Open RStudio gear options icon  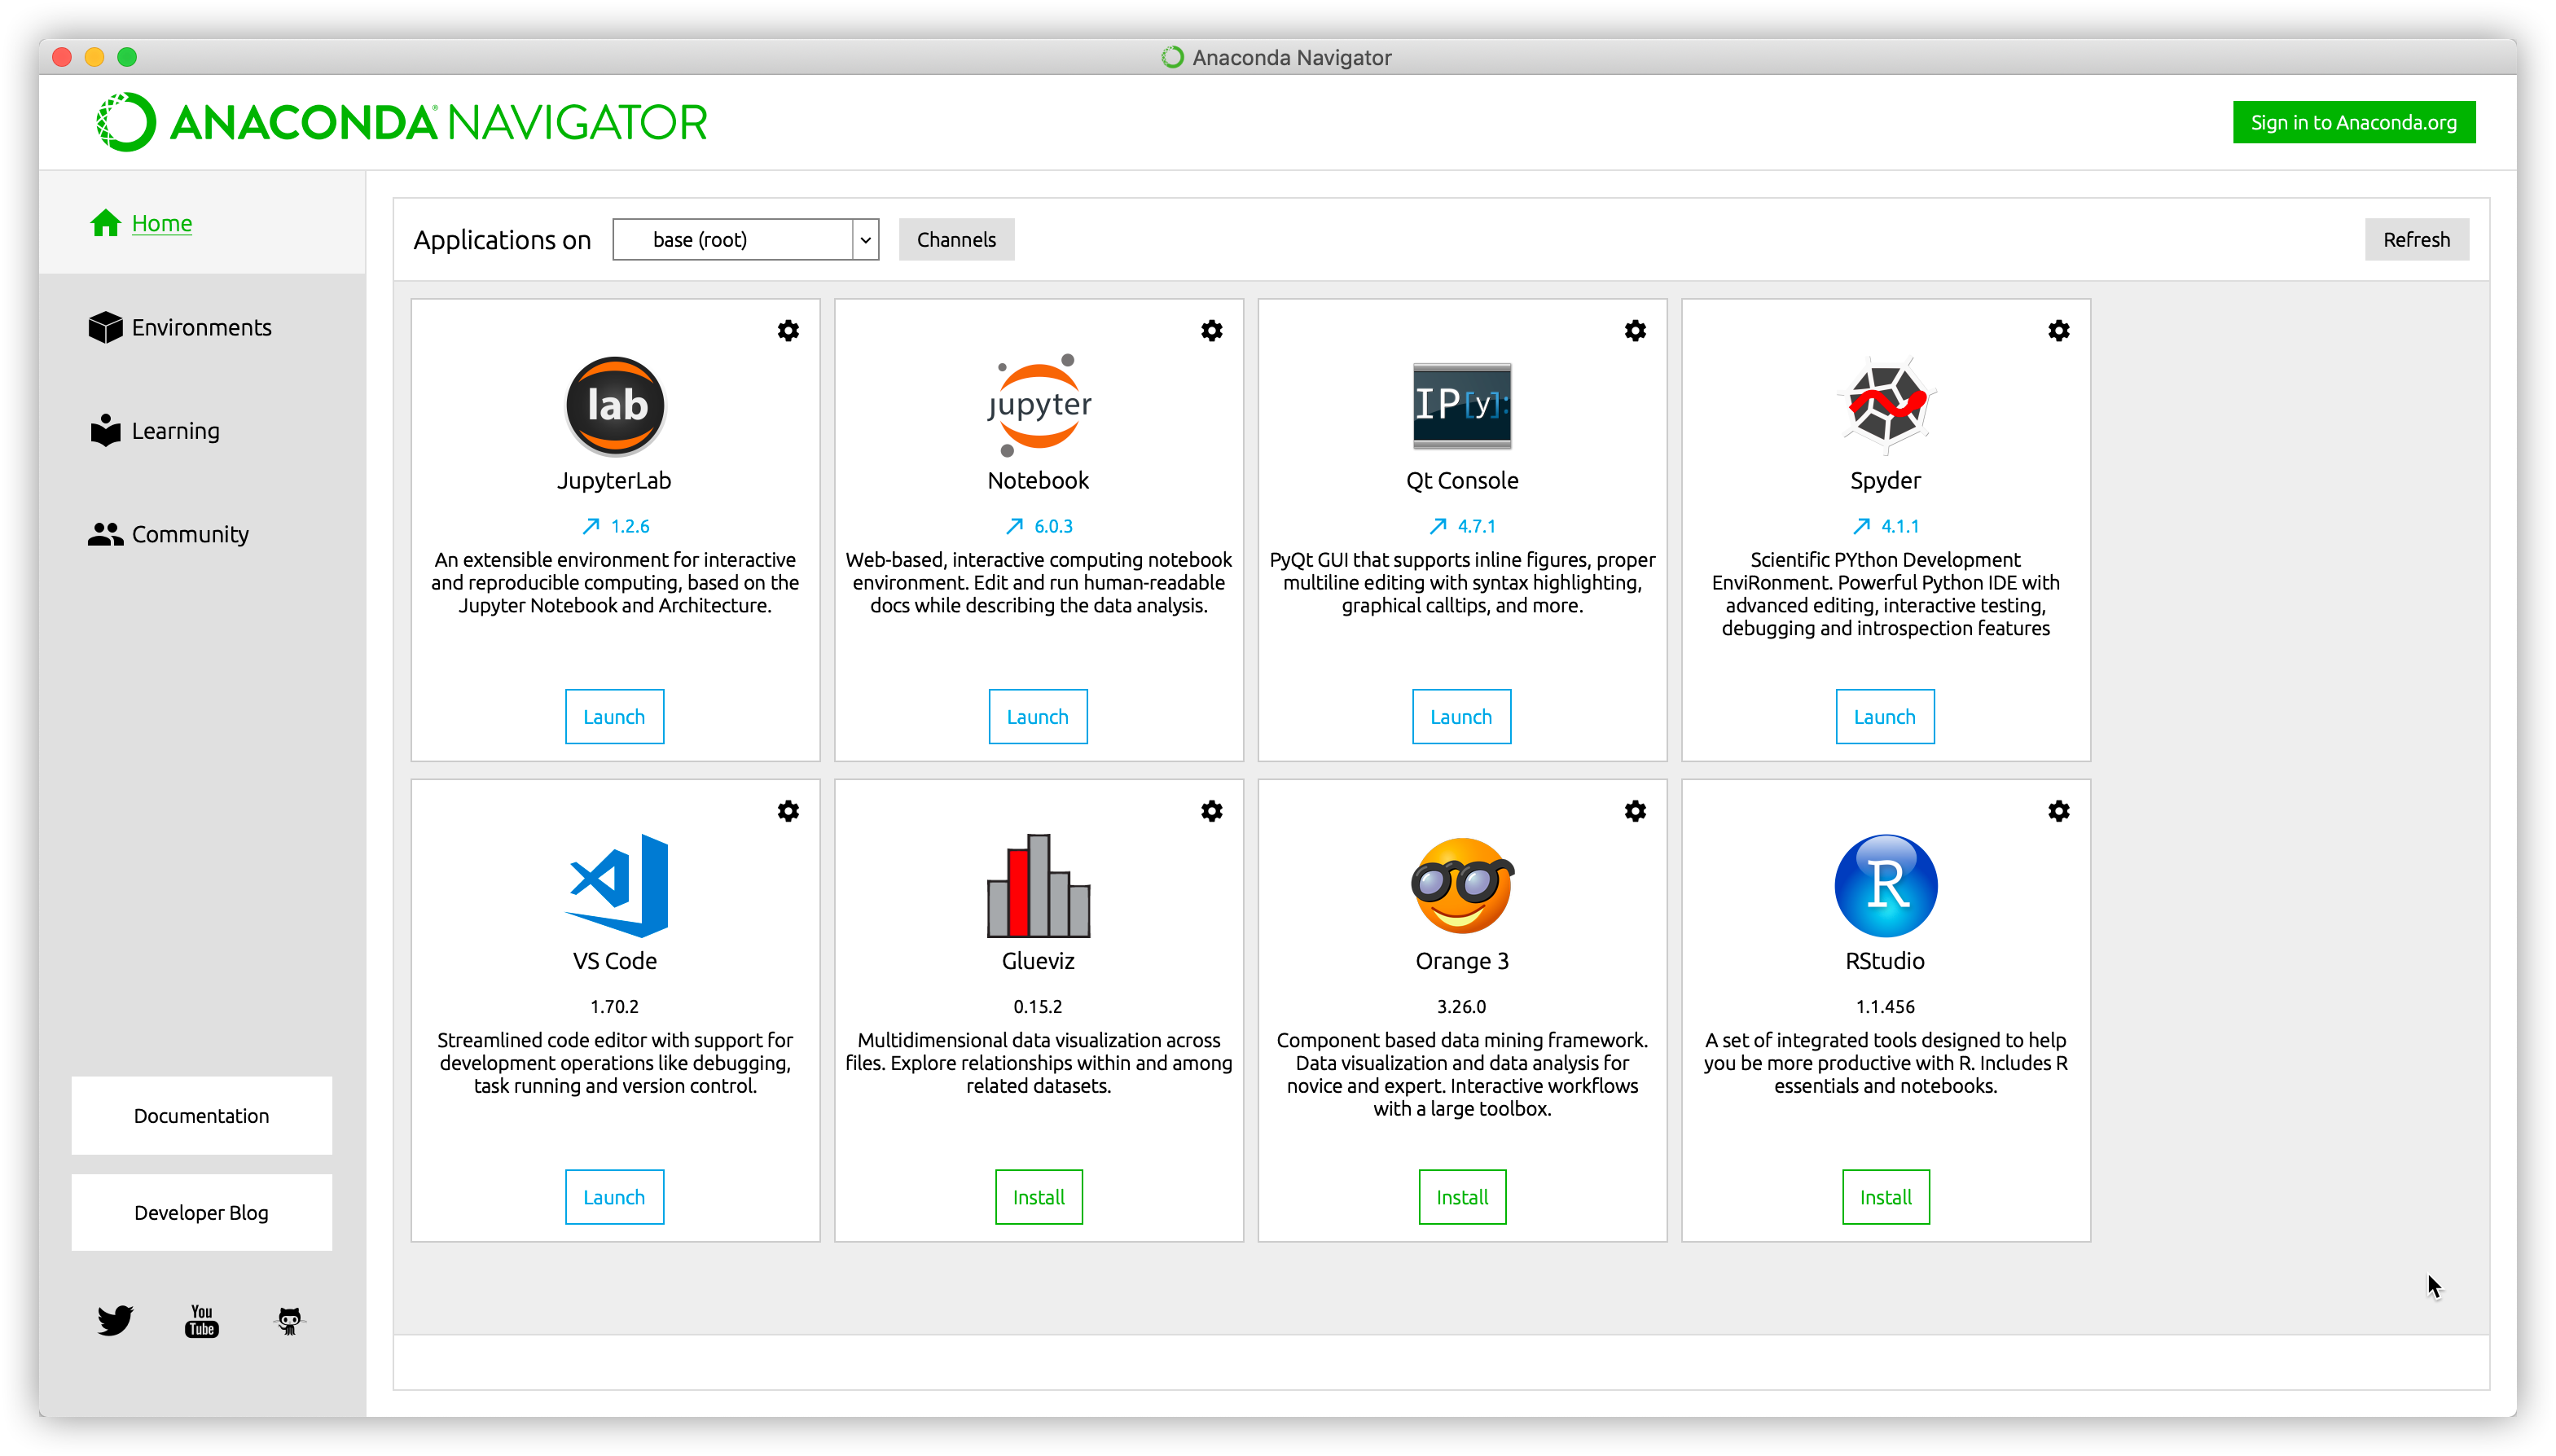pyautogui.click(x=2058, y=811)
